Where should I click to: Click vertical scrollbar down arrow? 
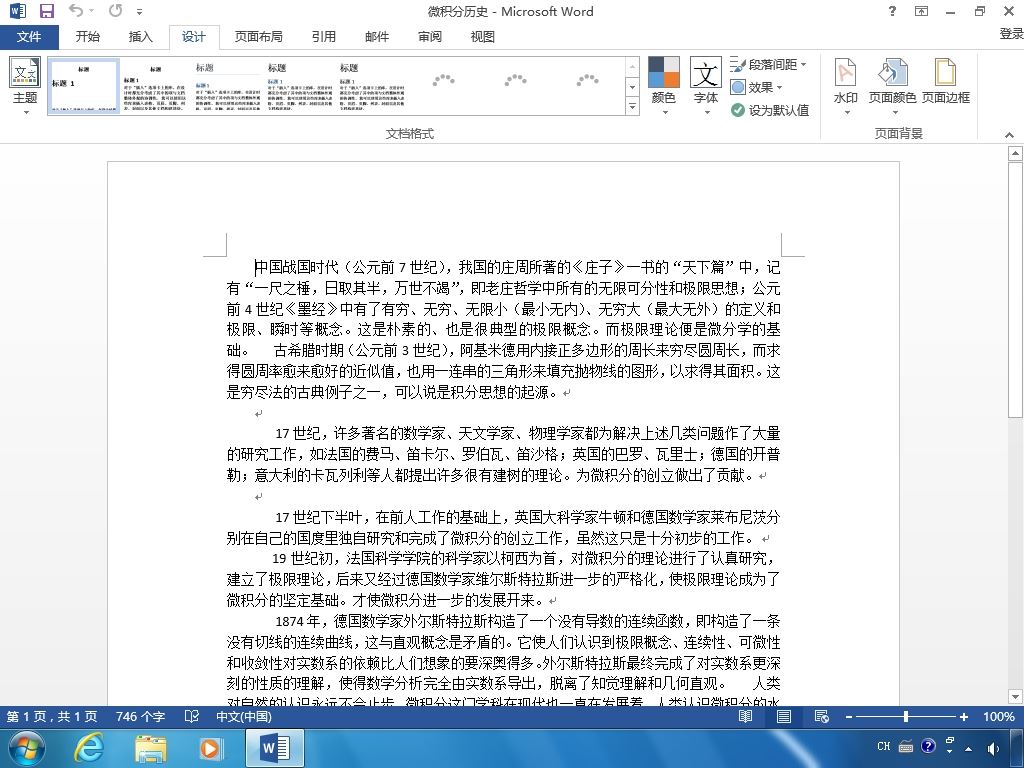click(1015, 696)
